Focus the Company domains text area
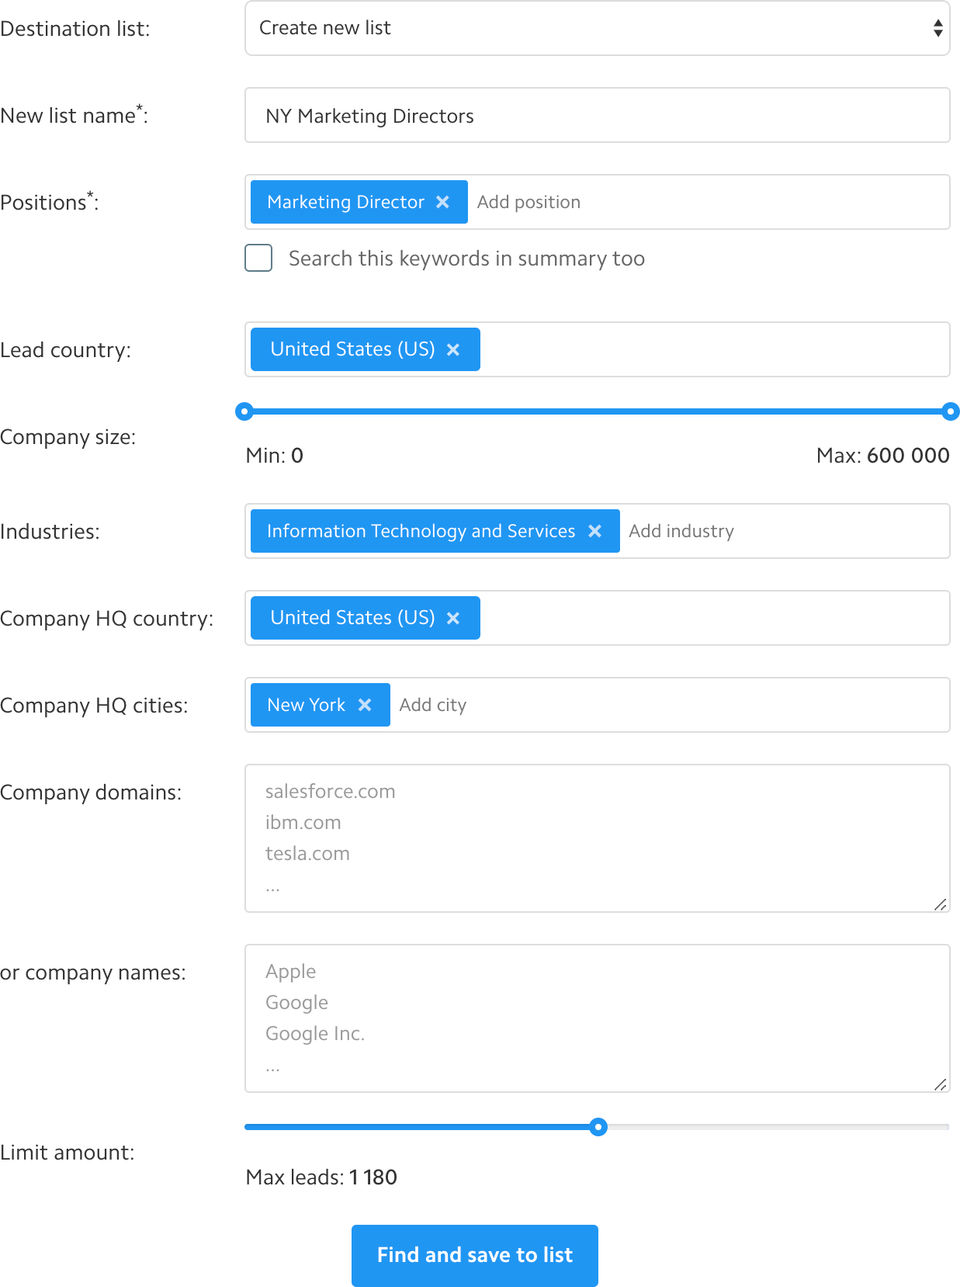The image size is (960, 1287). [597, 838]
